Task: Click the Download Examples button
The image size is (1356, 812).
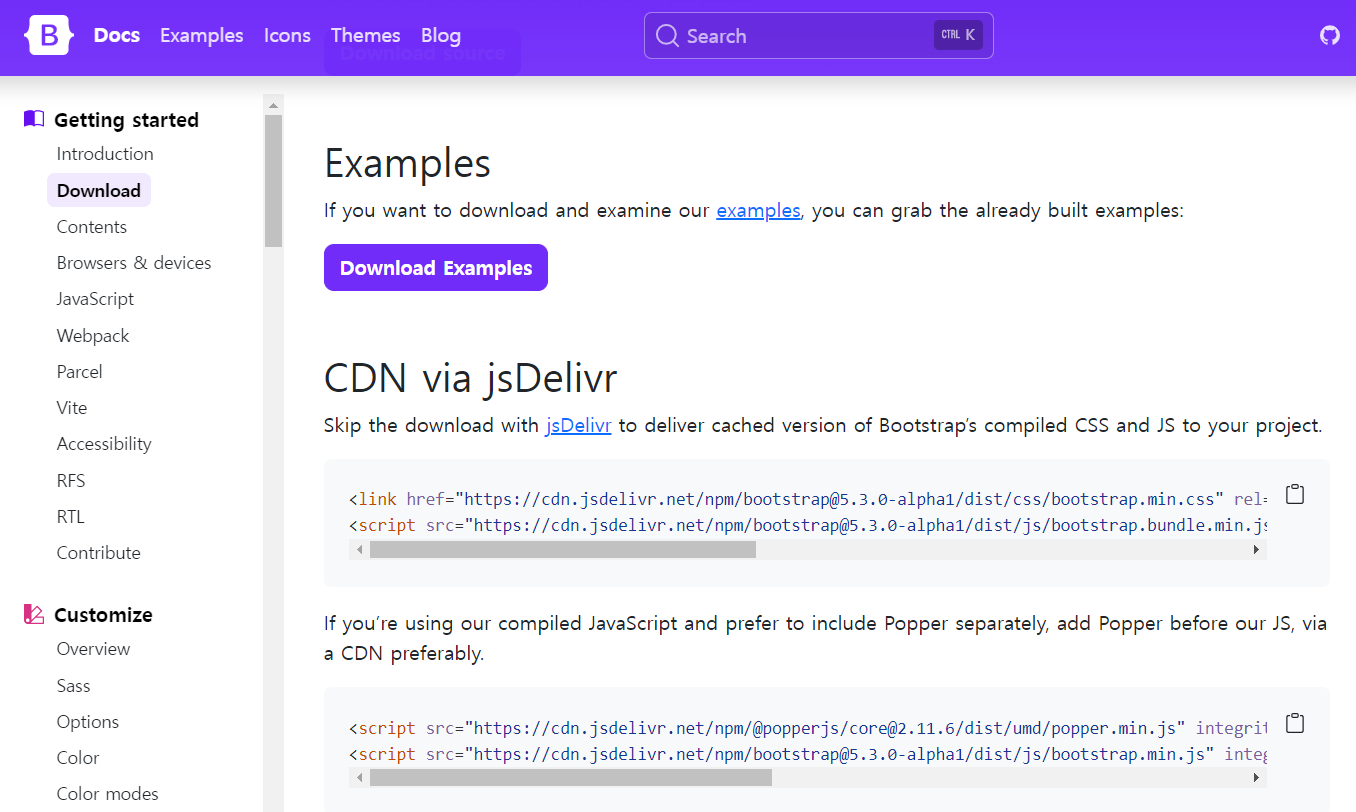Action: (x=436, y=268)
